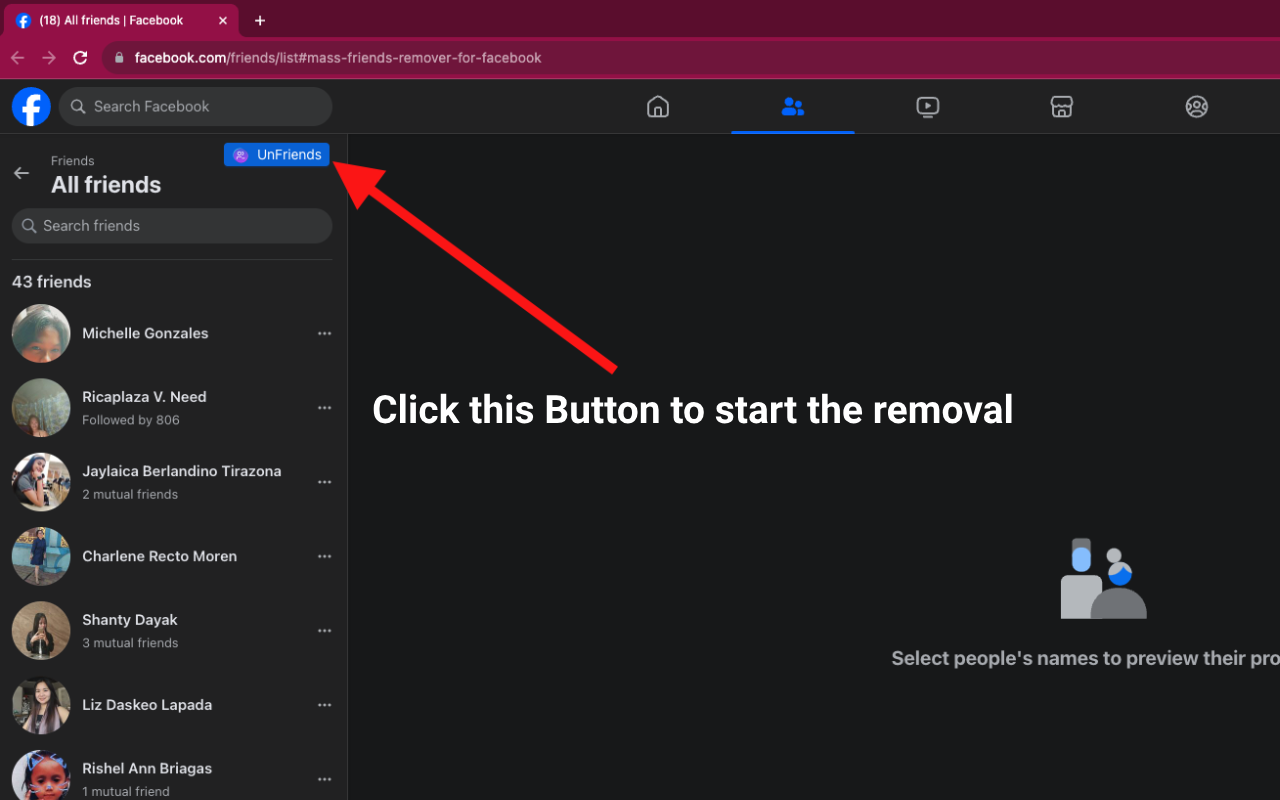The height and width of the screenshot is (800, 1280).
Task: Open Liz Daskeo Lapada's profile
Action: tap(147, 704)
